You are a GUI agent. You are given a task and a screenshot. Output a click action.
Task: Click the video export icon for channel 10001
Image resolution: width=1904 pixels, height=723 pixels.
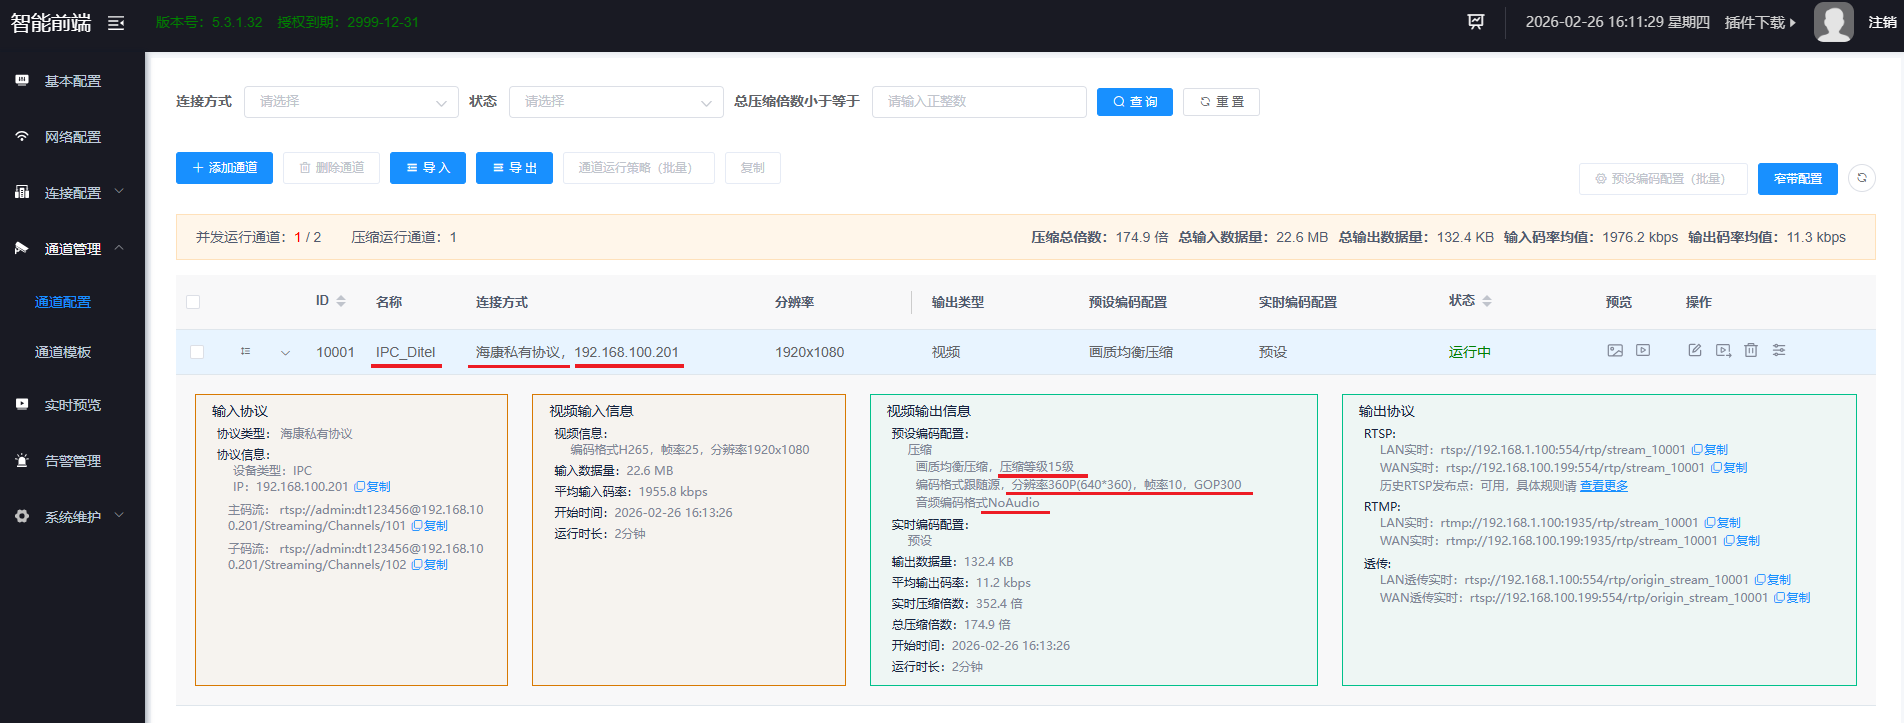point(1723,351)
